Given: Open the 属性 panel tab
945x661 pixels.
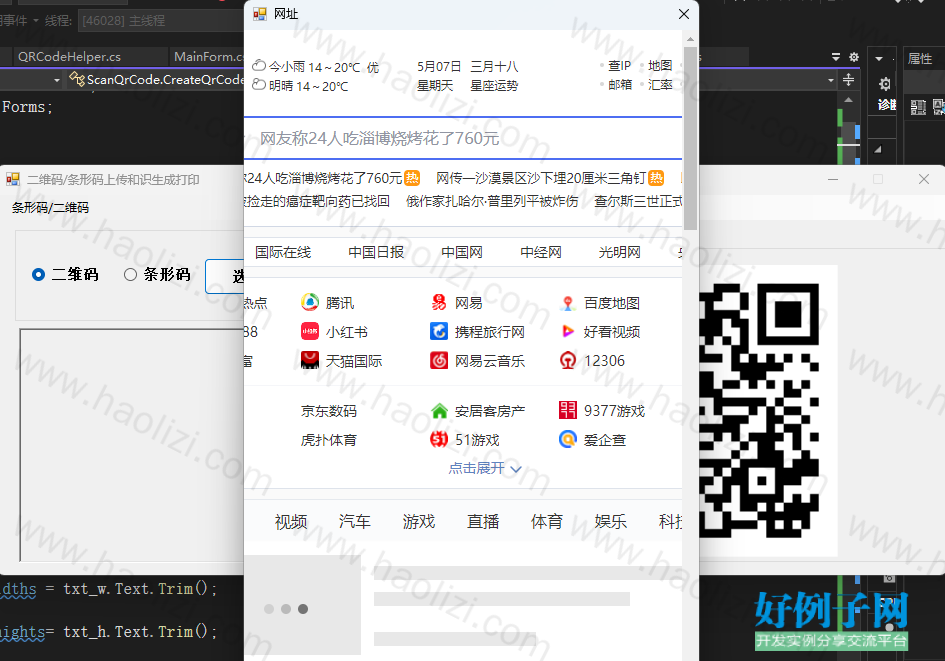Looking at the screenshot, I should pyautogui.click(x=920, y=58).
